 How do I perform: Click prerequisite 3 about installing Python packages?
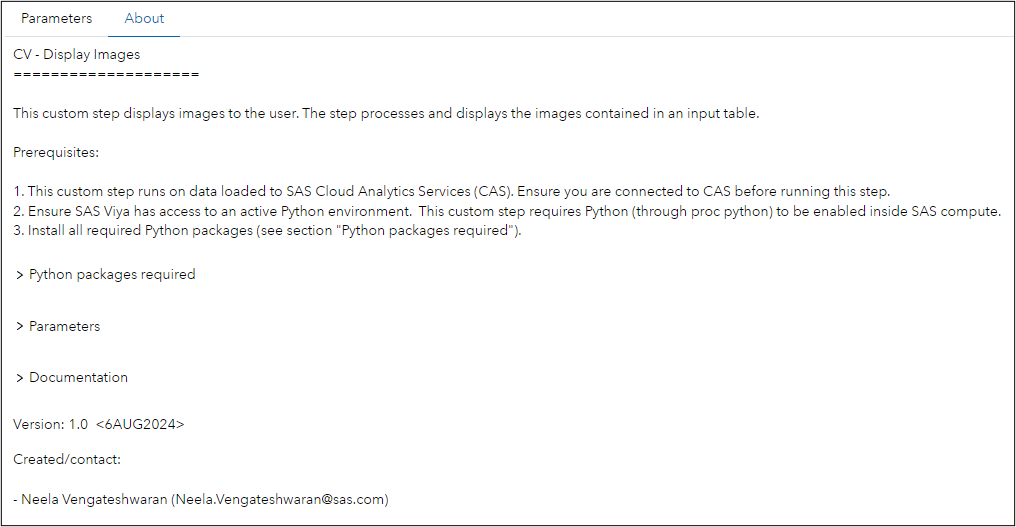267,231
